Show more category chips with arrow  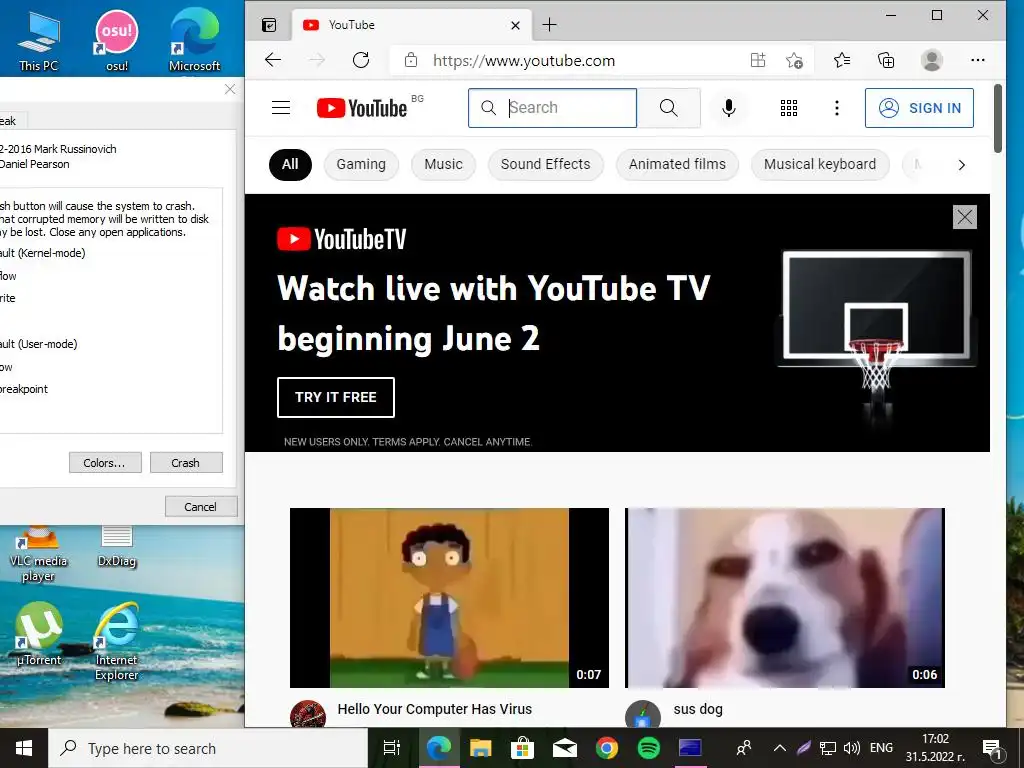[x=961, y=165]
